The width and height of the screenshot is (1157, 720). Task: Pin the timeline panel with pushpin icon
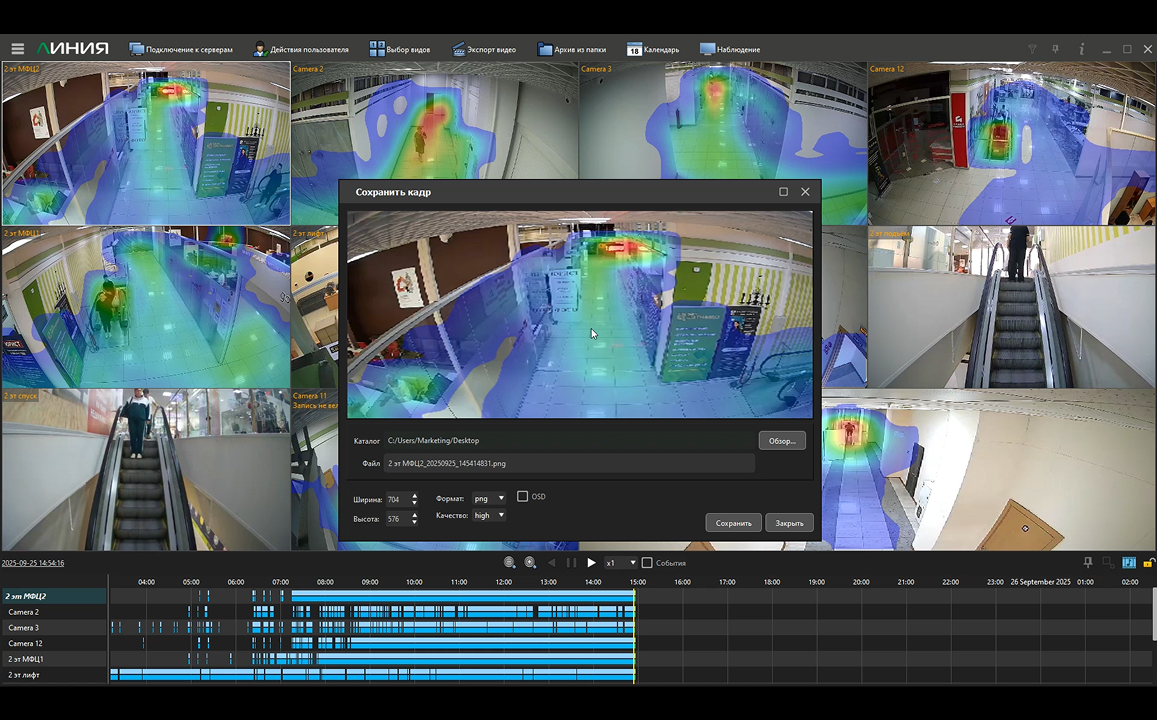point(1088,563)
